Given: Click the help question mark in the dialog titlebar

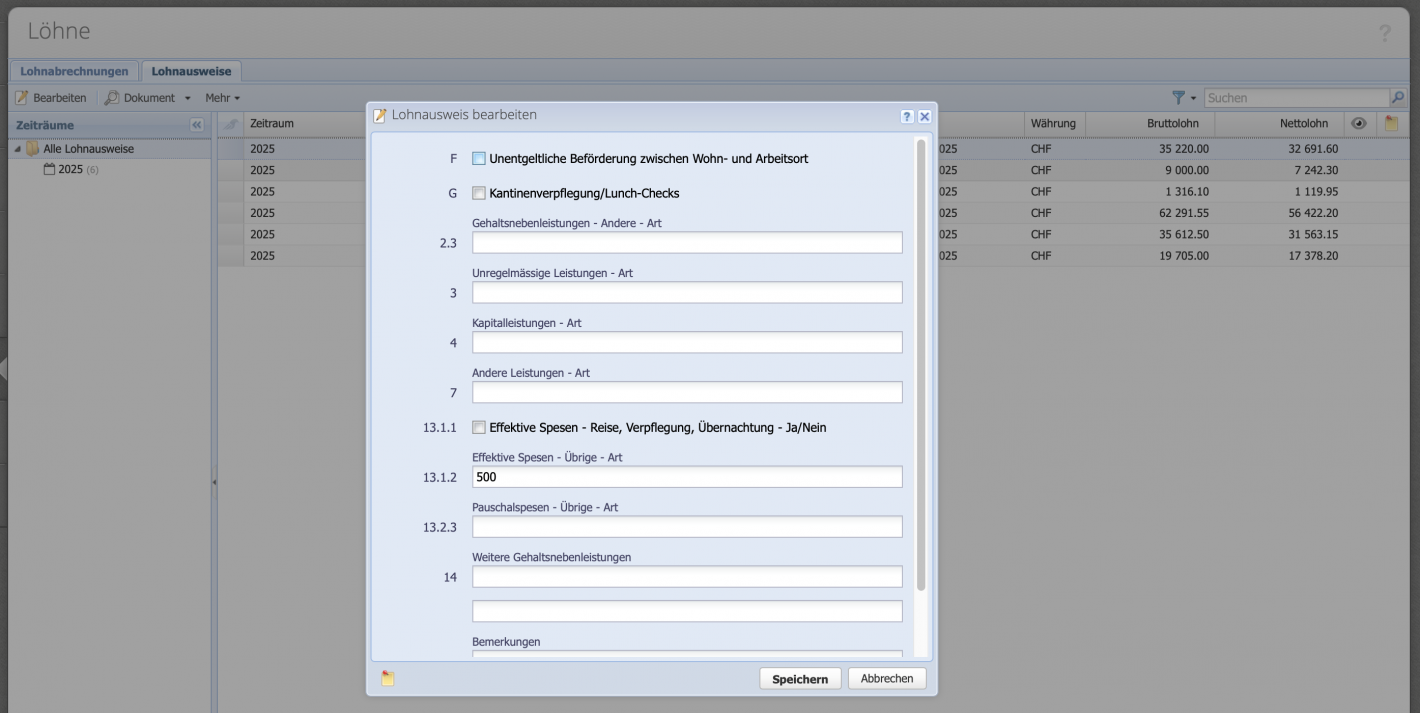Looking at the screenshot, I should pos(906,116).
